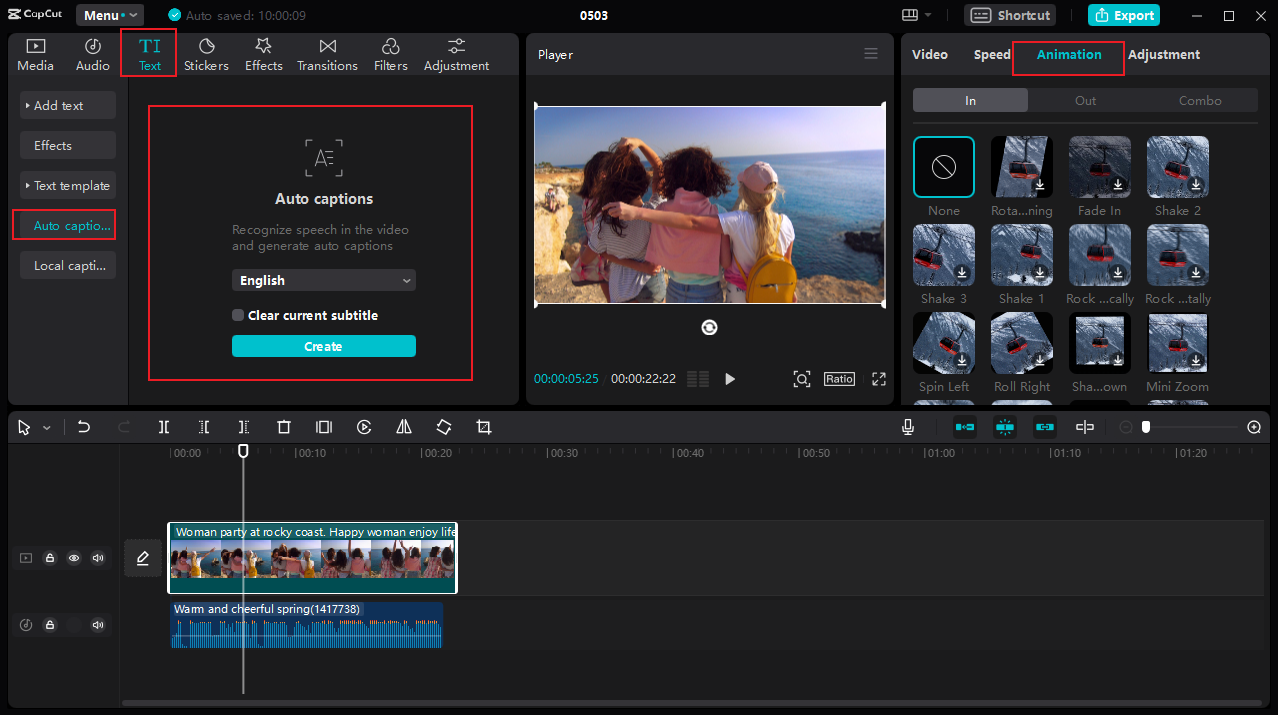This screenshot has height=715, width=1278.
Task: Select the Fade In animation thumbnail
Action: tap(1100, 167)
